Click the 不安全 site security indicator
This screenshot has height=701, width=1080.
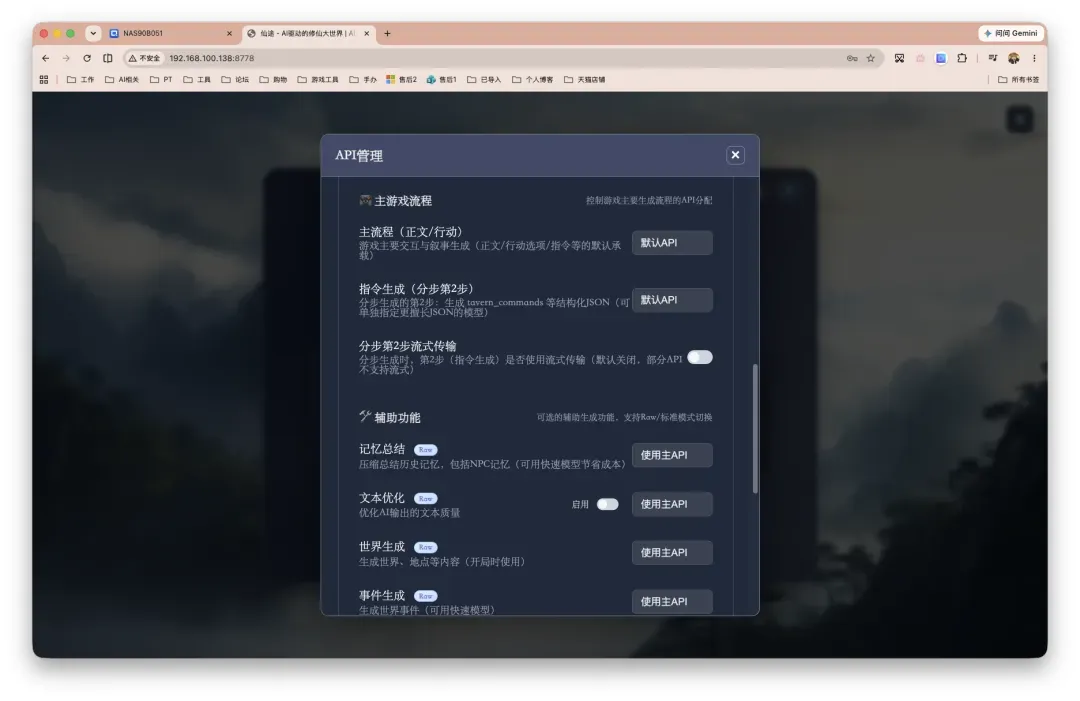(144, 59)
